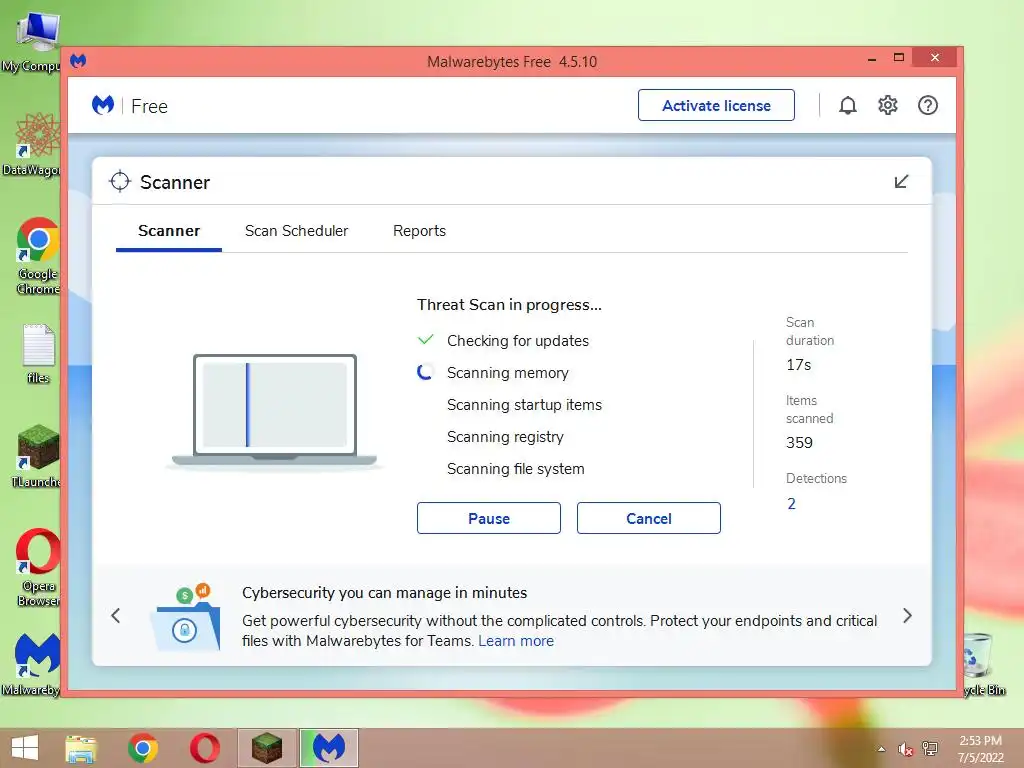Select the files desktop icon
The image size is (1024, 768).
[38, 353]
